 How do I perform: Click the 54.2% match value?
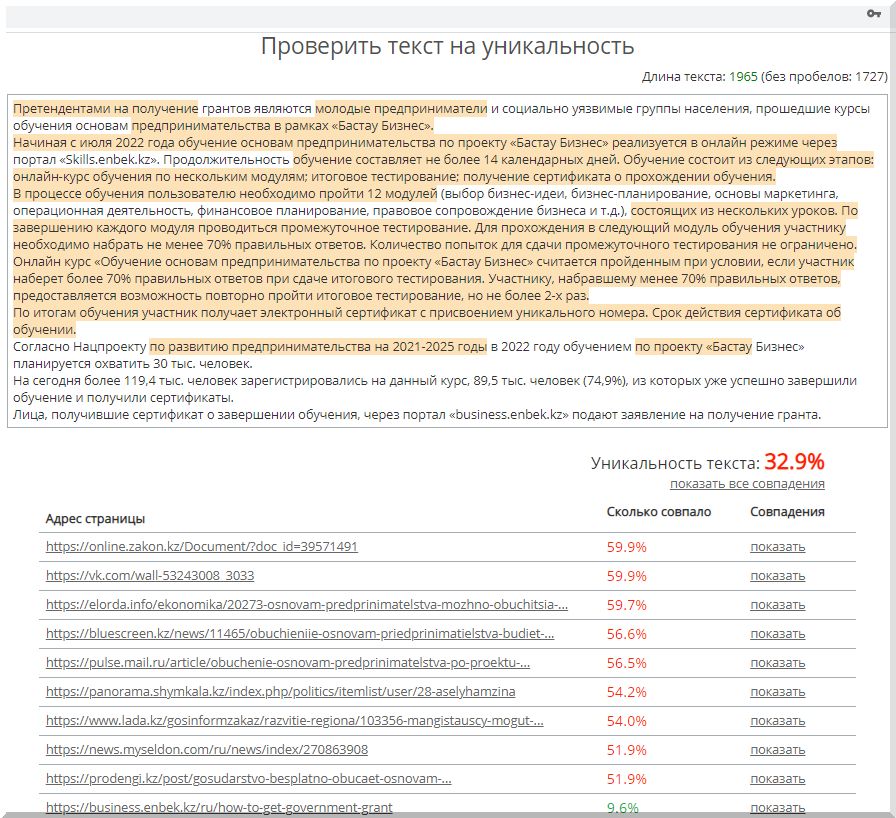click(x=626, y=693)
